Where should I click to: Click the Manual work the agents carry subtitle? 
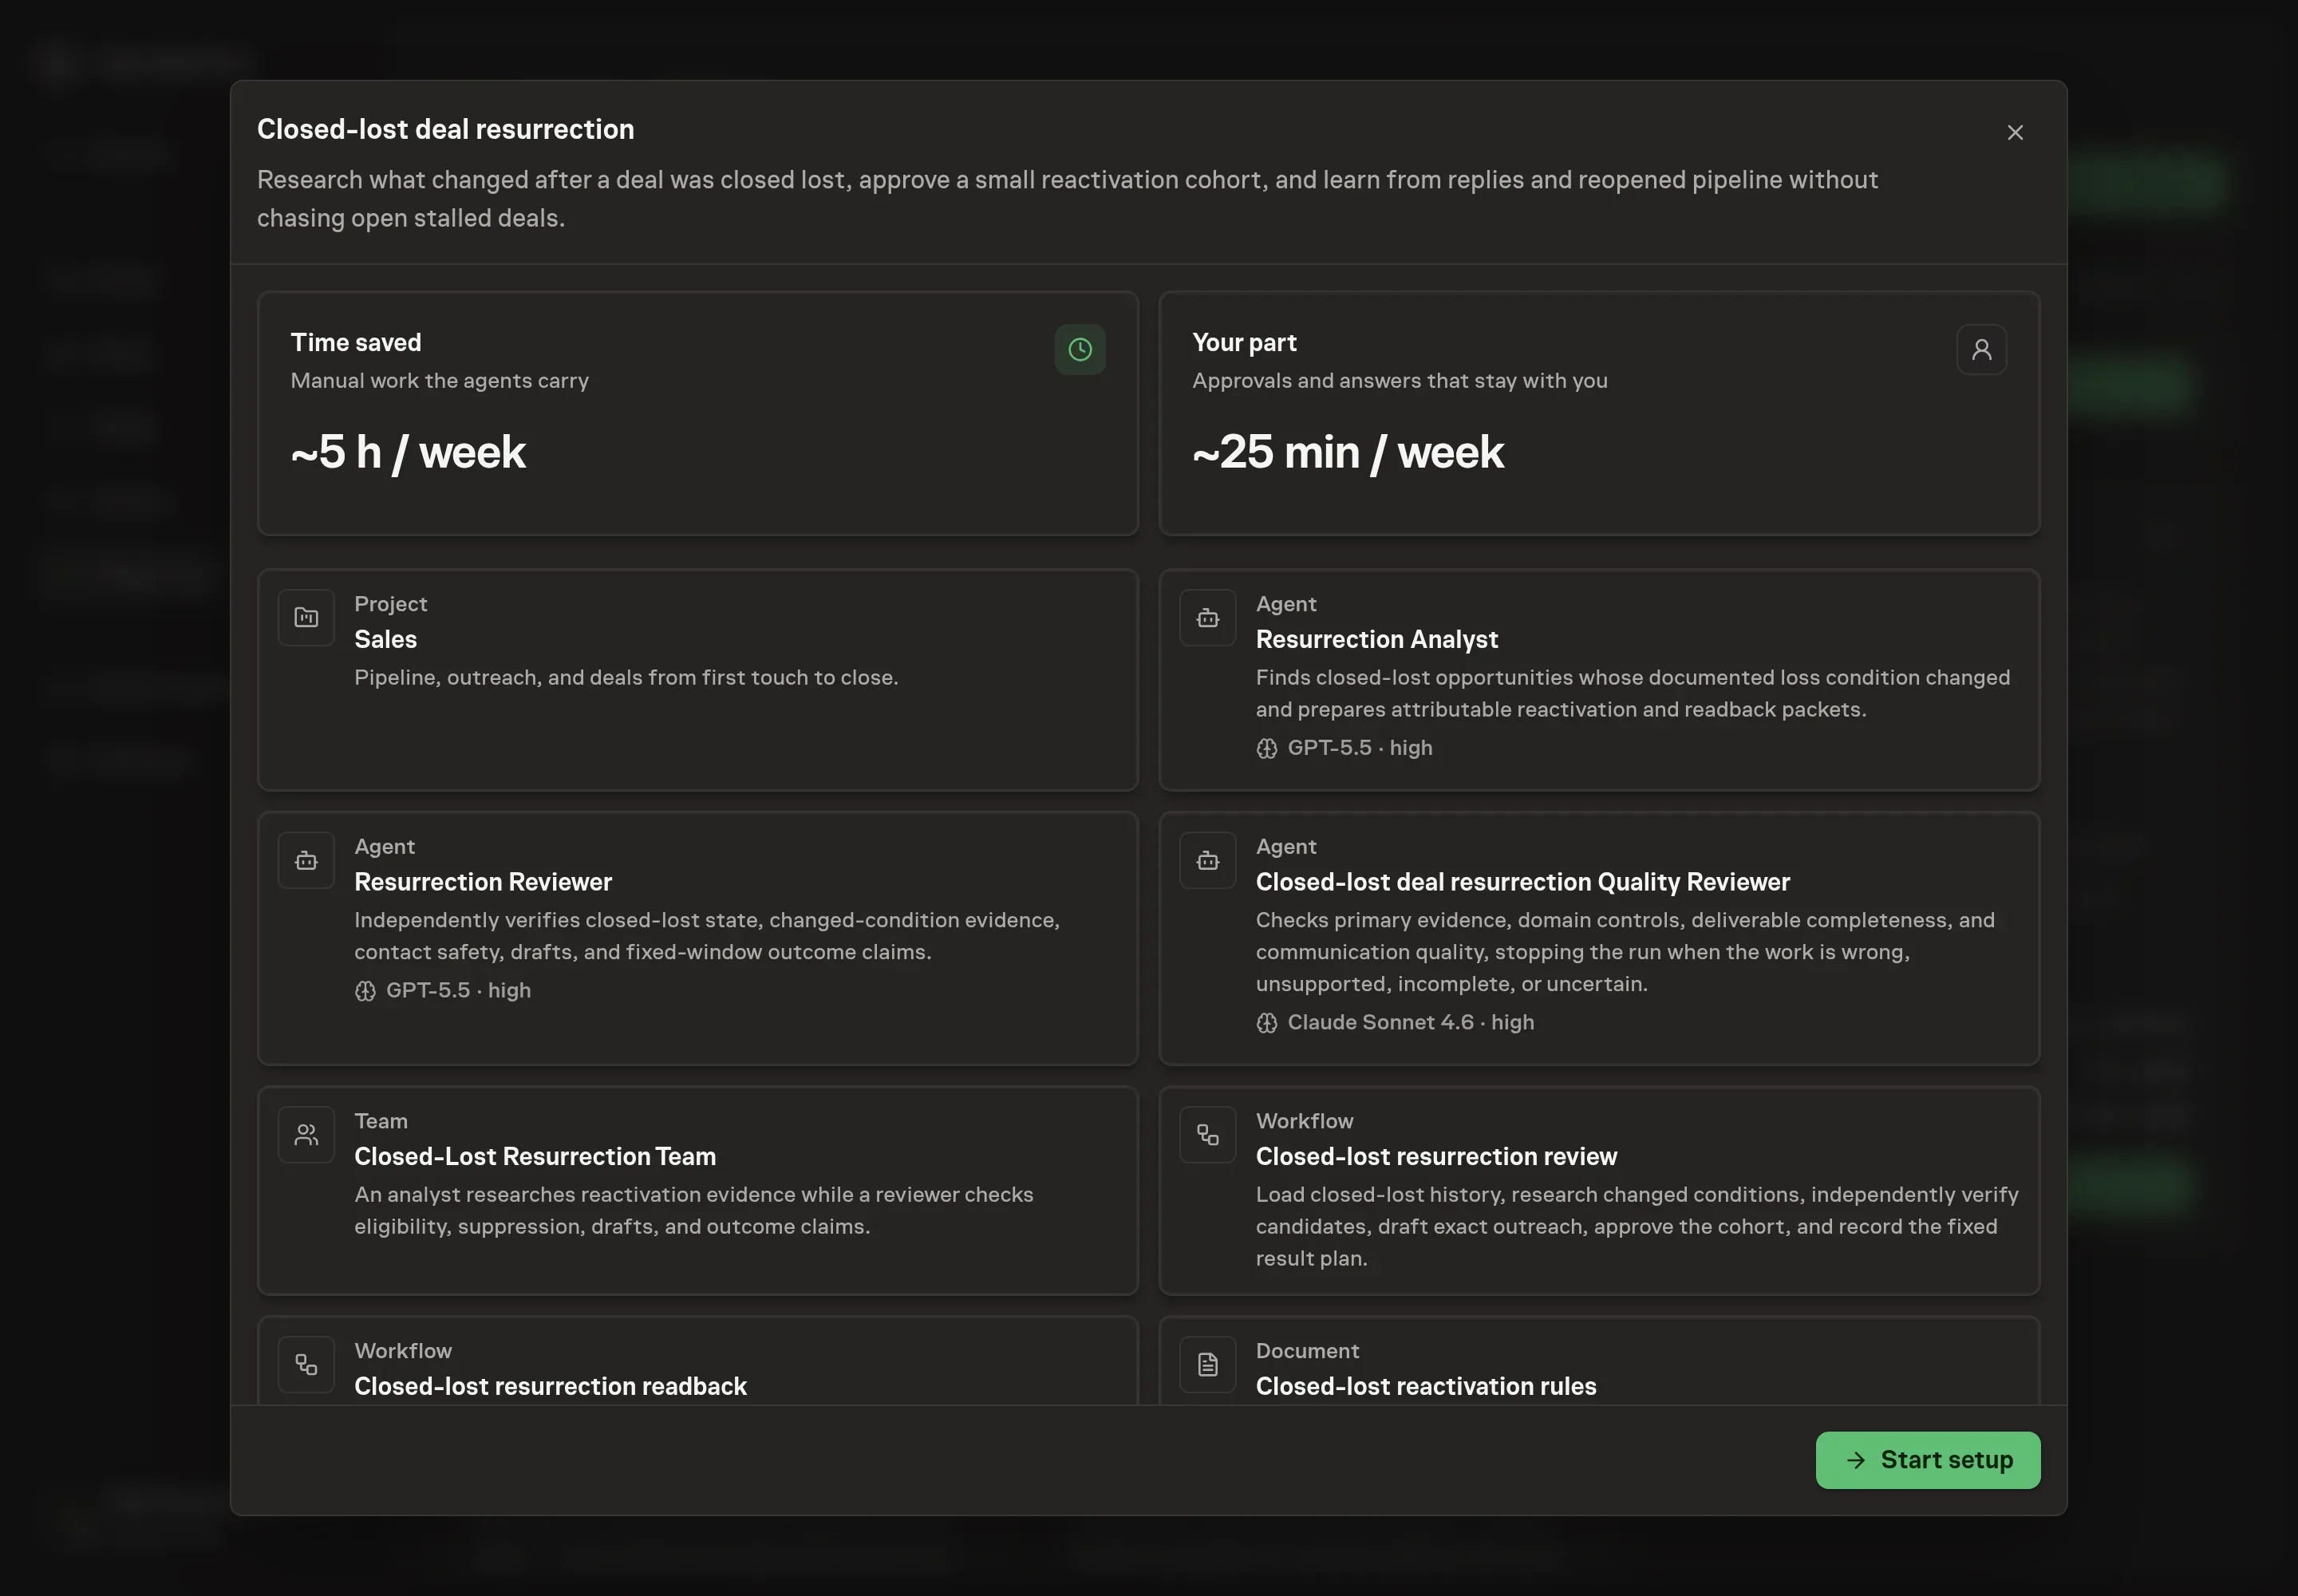(439, 380)
